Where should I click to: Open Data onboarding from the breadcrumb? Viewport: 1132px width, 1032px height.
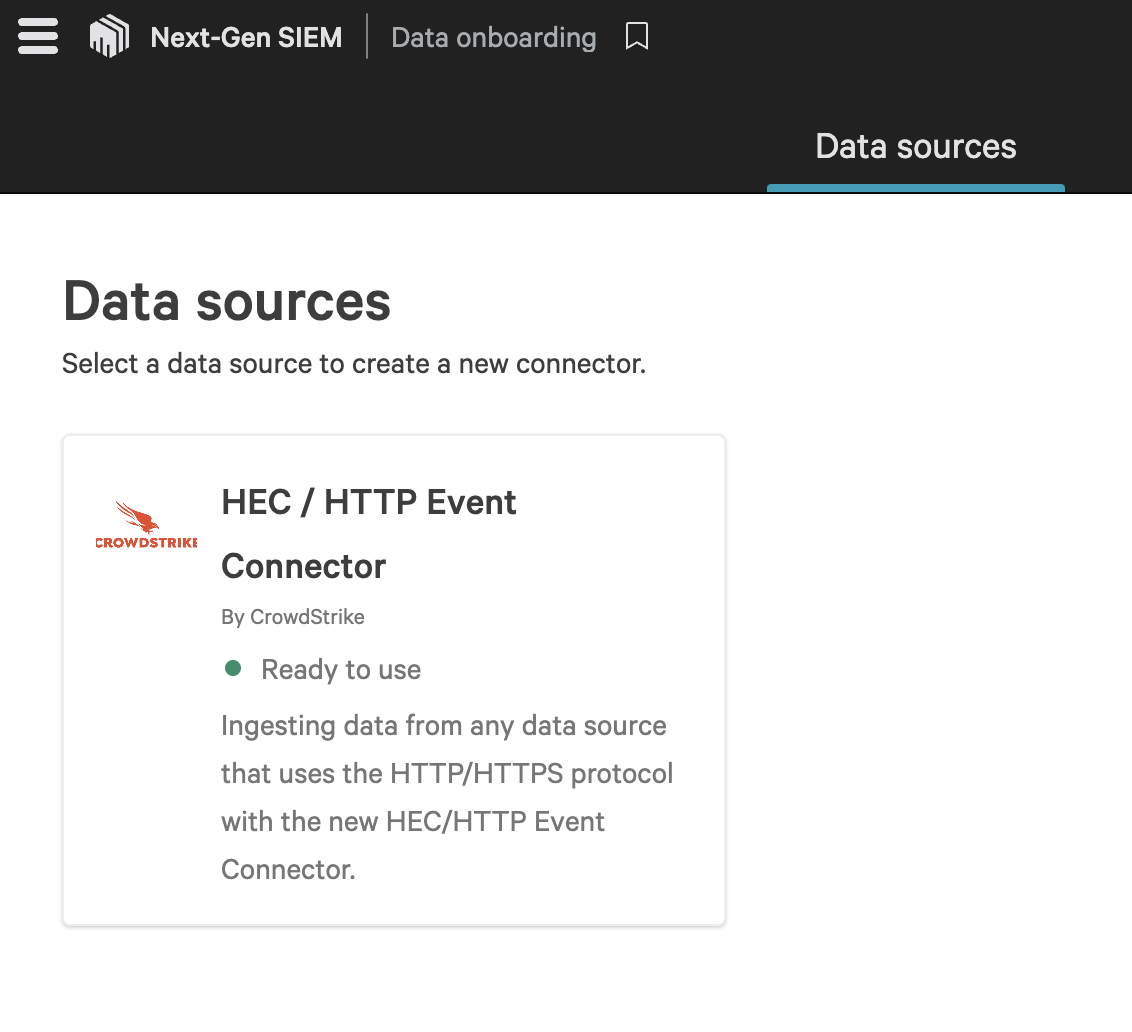click(493, 37)
